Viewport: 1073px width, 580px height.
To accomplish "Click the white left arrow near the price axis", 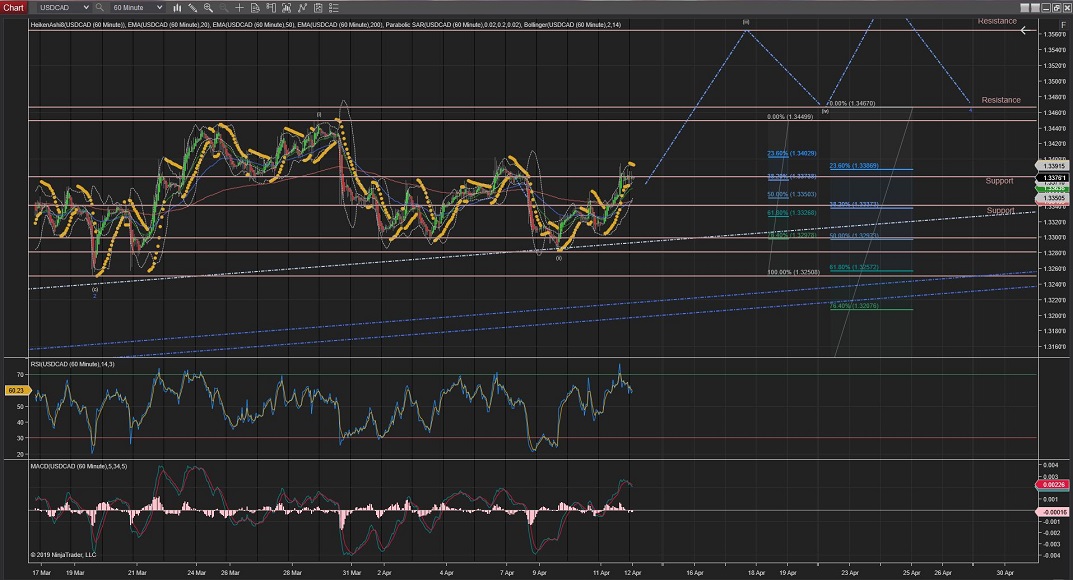I will pos(1024,31).
